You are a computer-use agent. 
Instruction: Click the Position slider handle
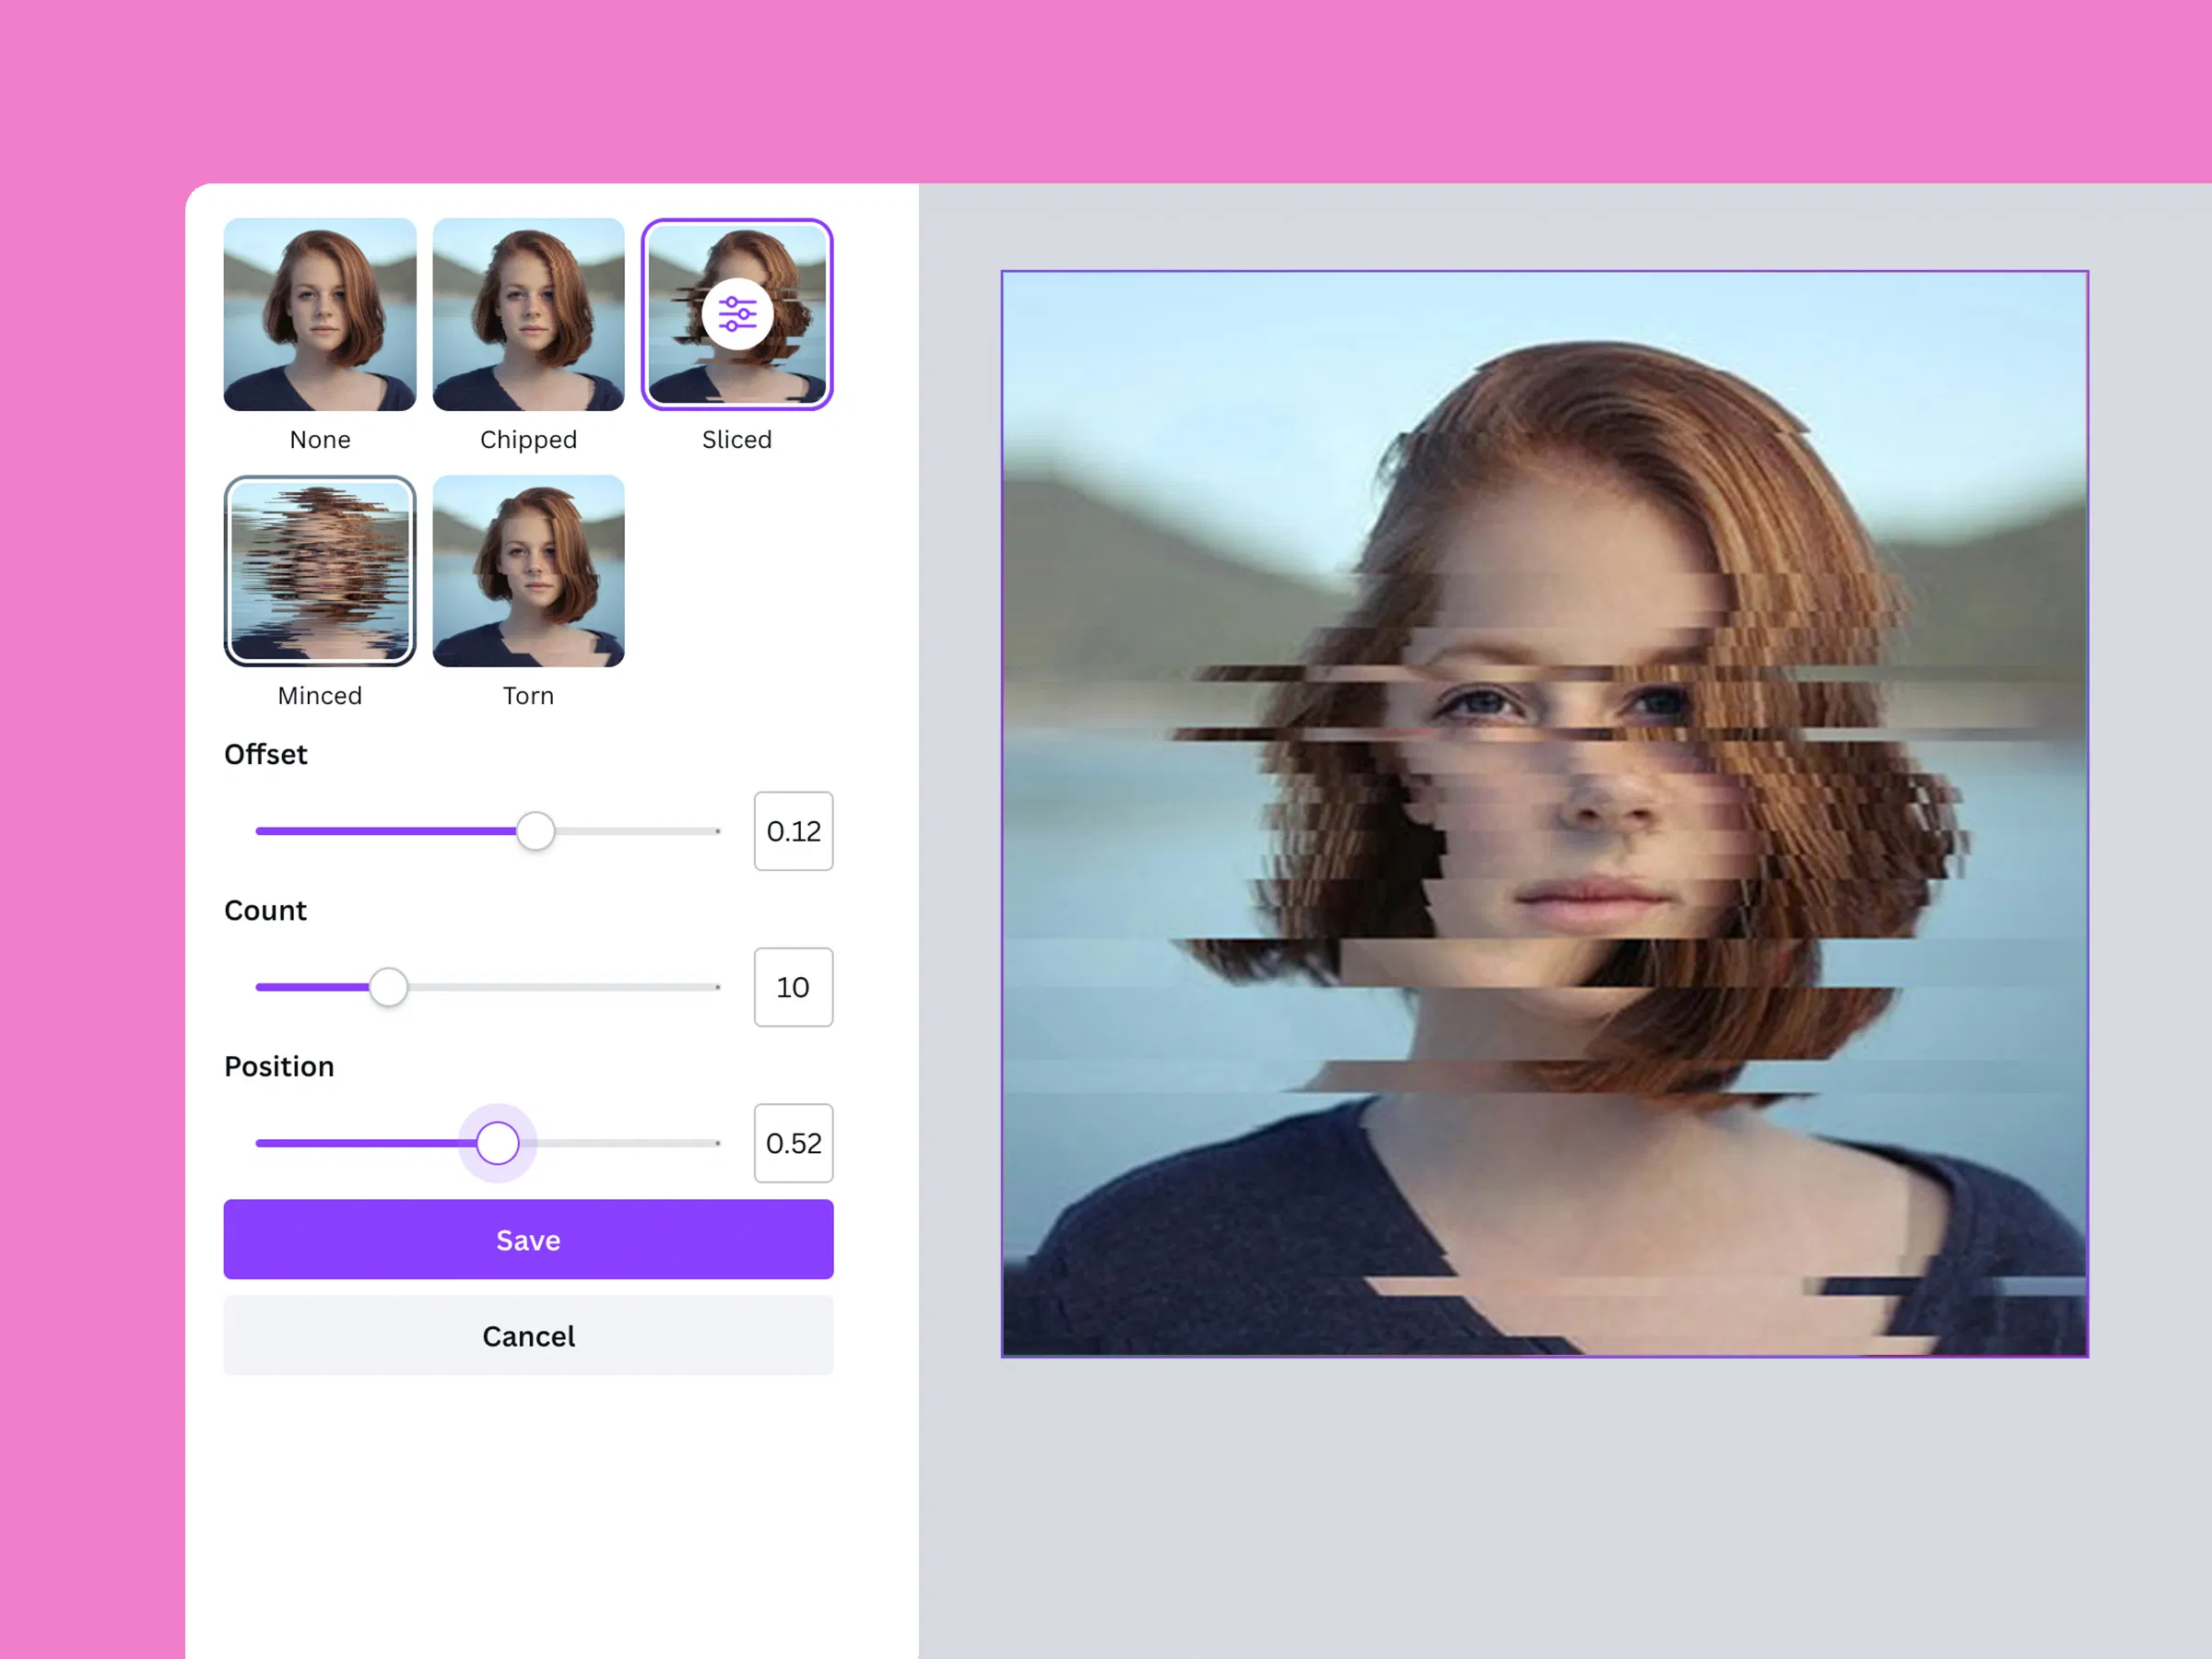click(497, 1143)
